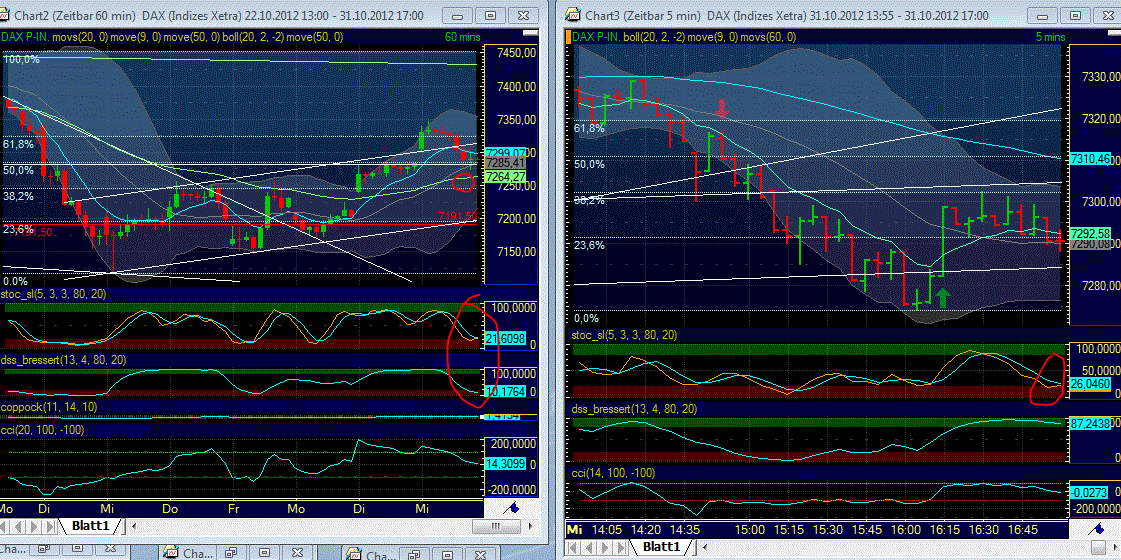Image resolution: width=1121 pixels, height=560 pixels.
Task: Click price label 7264,27 in Chart2
Action: point(505,176)
